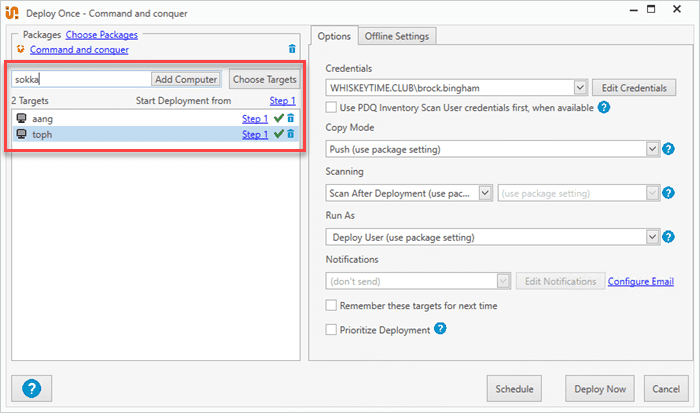The height and width of the screenshot is (413, 700).
Task: Click the computer name field containing sokka
Action: tap(82, 79)
